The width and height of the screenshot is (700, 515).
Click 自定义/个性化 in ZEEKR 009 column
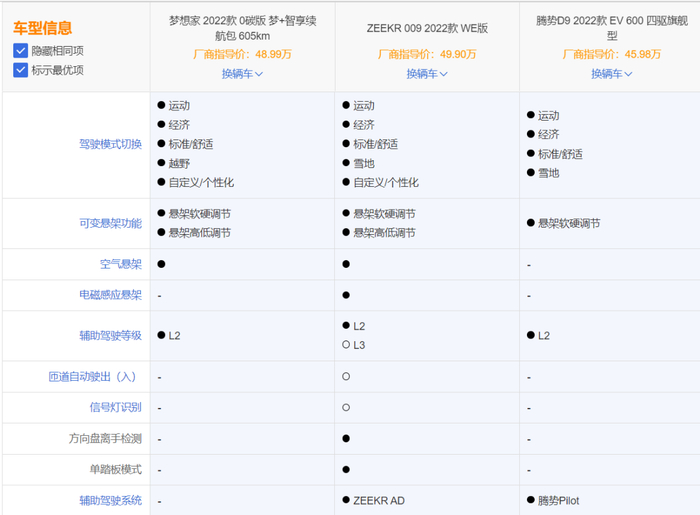[x=386, y=183]
